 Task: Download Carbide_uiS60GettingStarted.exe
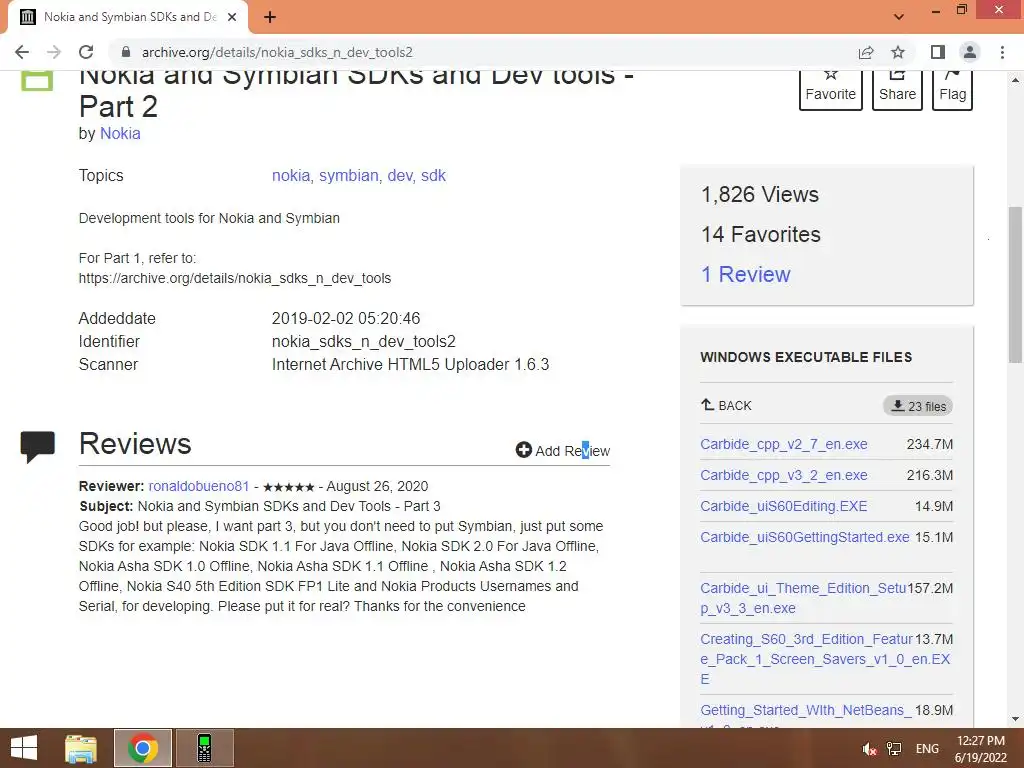[x=805, y=537]
